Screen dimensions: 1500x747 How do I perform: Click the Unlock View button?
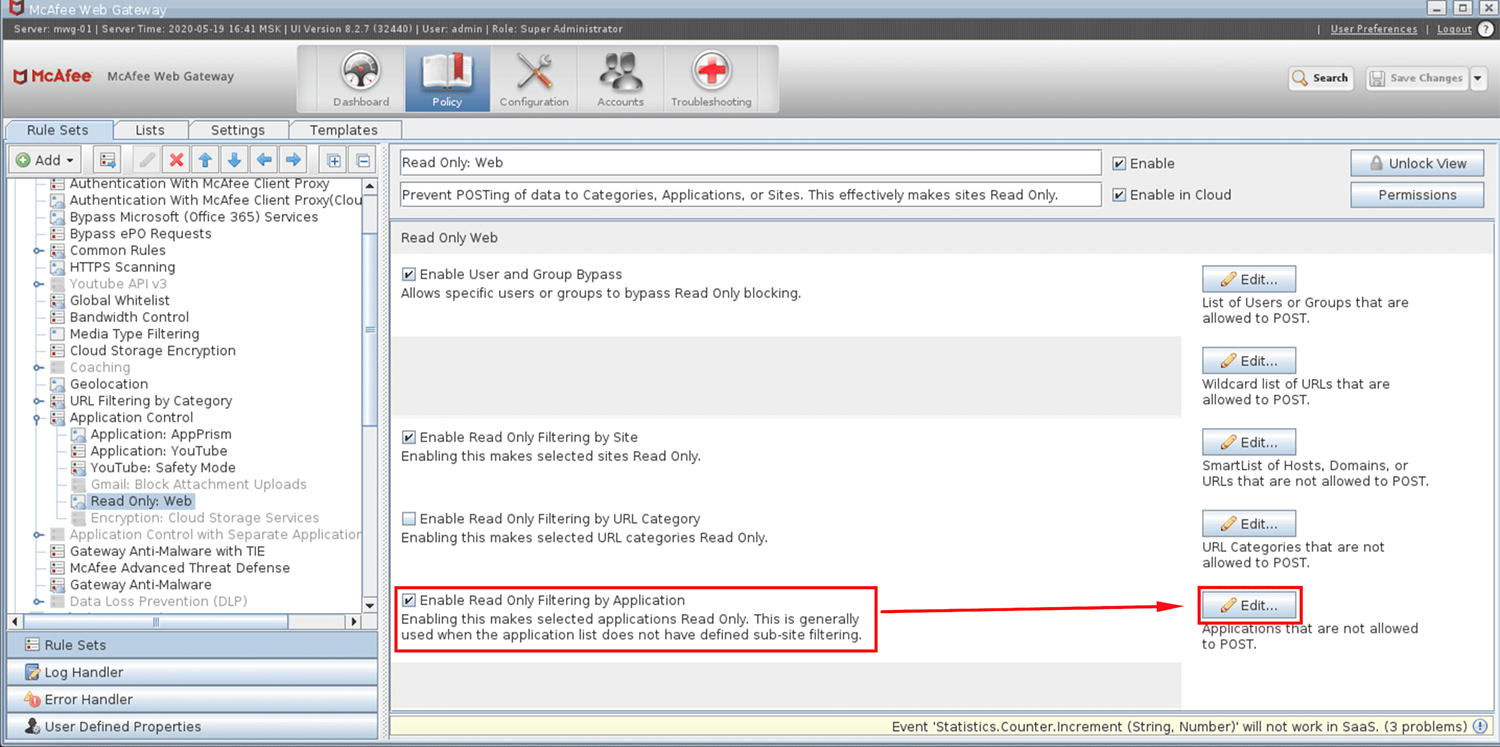pyautogui.click(x=1417, y=163)
